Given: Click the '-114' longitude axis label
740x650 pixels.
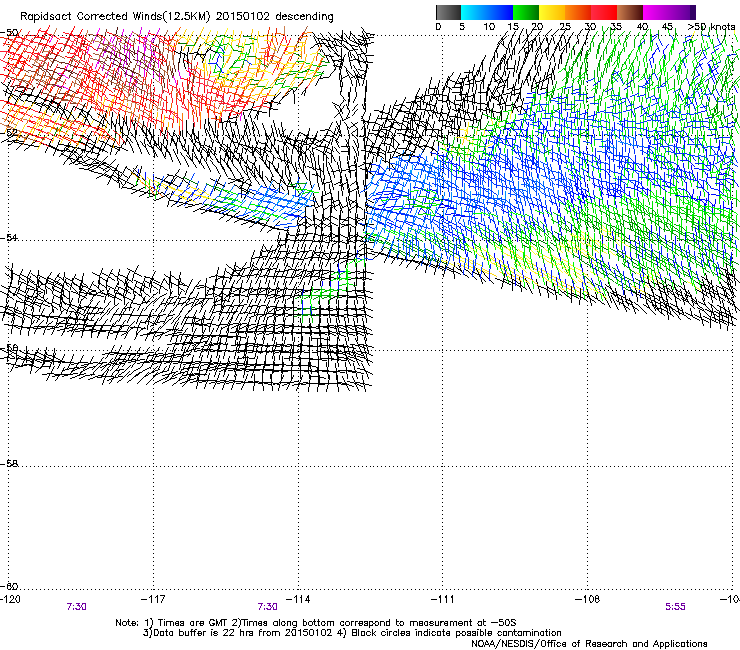Looking at the screenshot, I should pos(298,599).
